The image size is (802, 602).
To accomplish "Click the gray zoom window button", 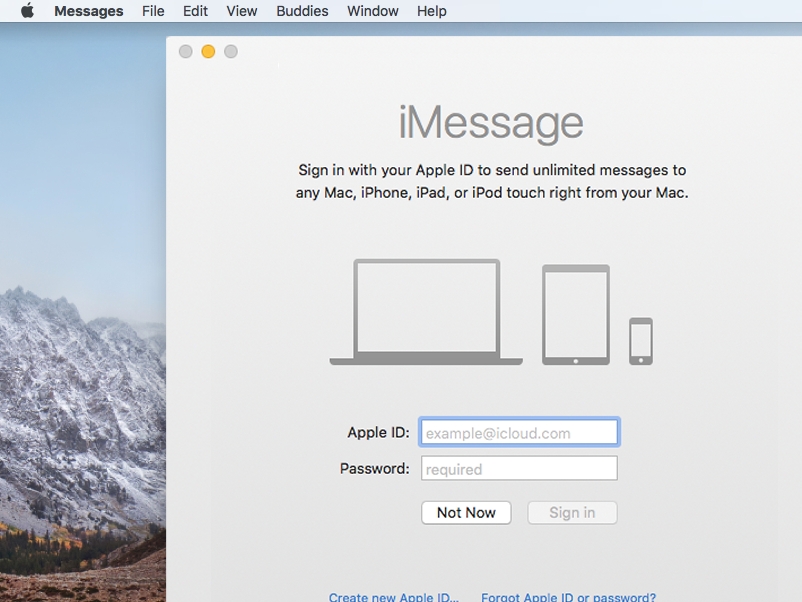I will (x=231, y=52).
